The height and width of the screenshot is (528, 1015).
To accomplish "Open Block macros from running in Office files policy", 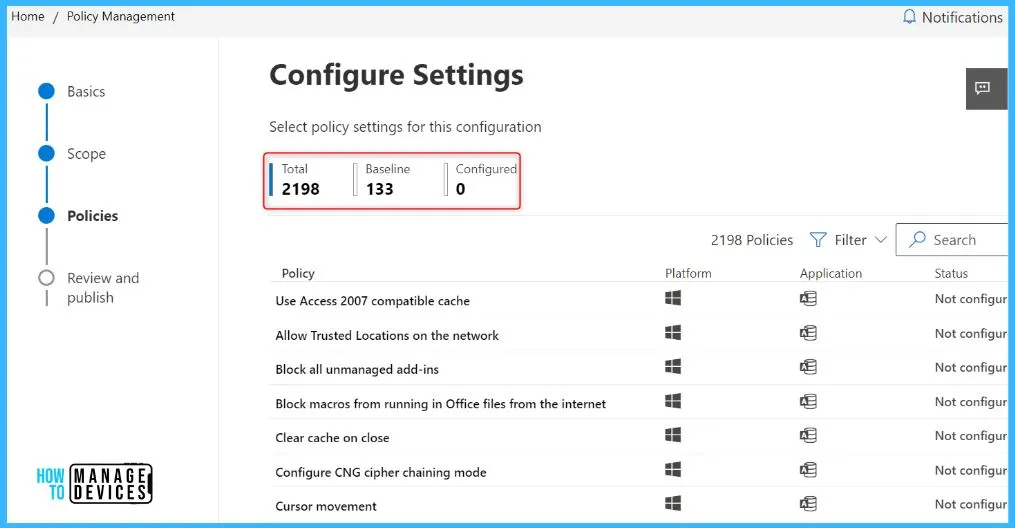I will click(440, 404).
